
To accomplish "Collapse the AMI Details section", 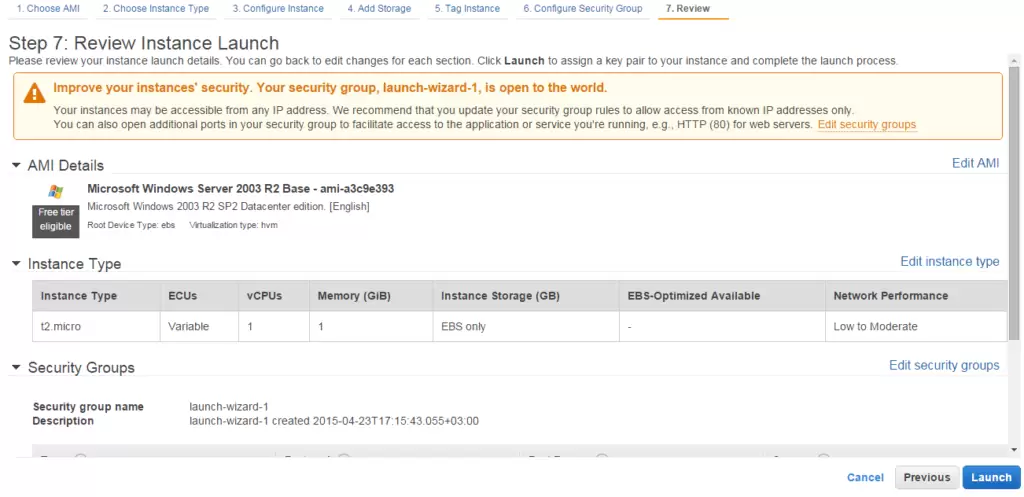I will coord(16,165).
